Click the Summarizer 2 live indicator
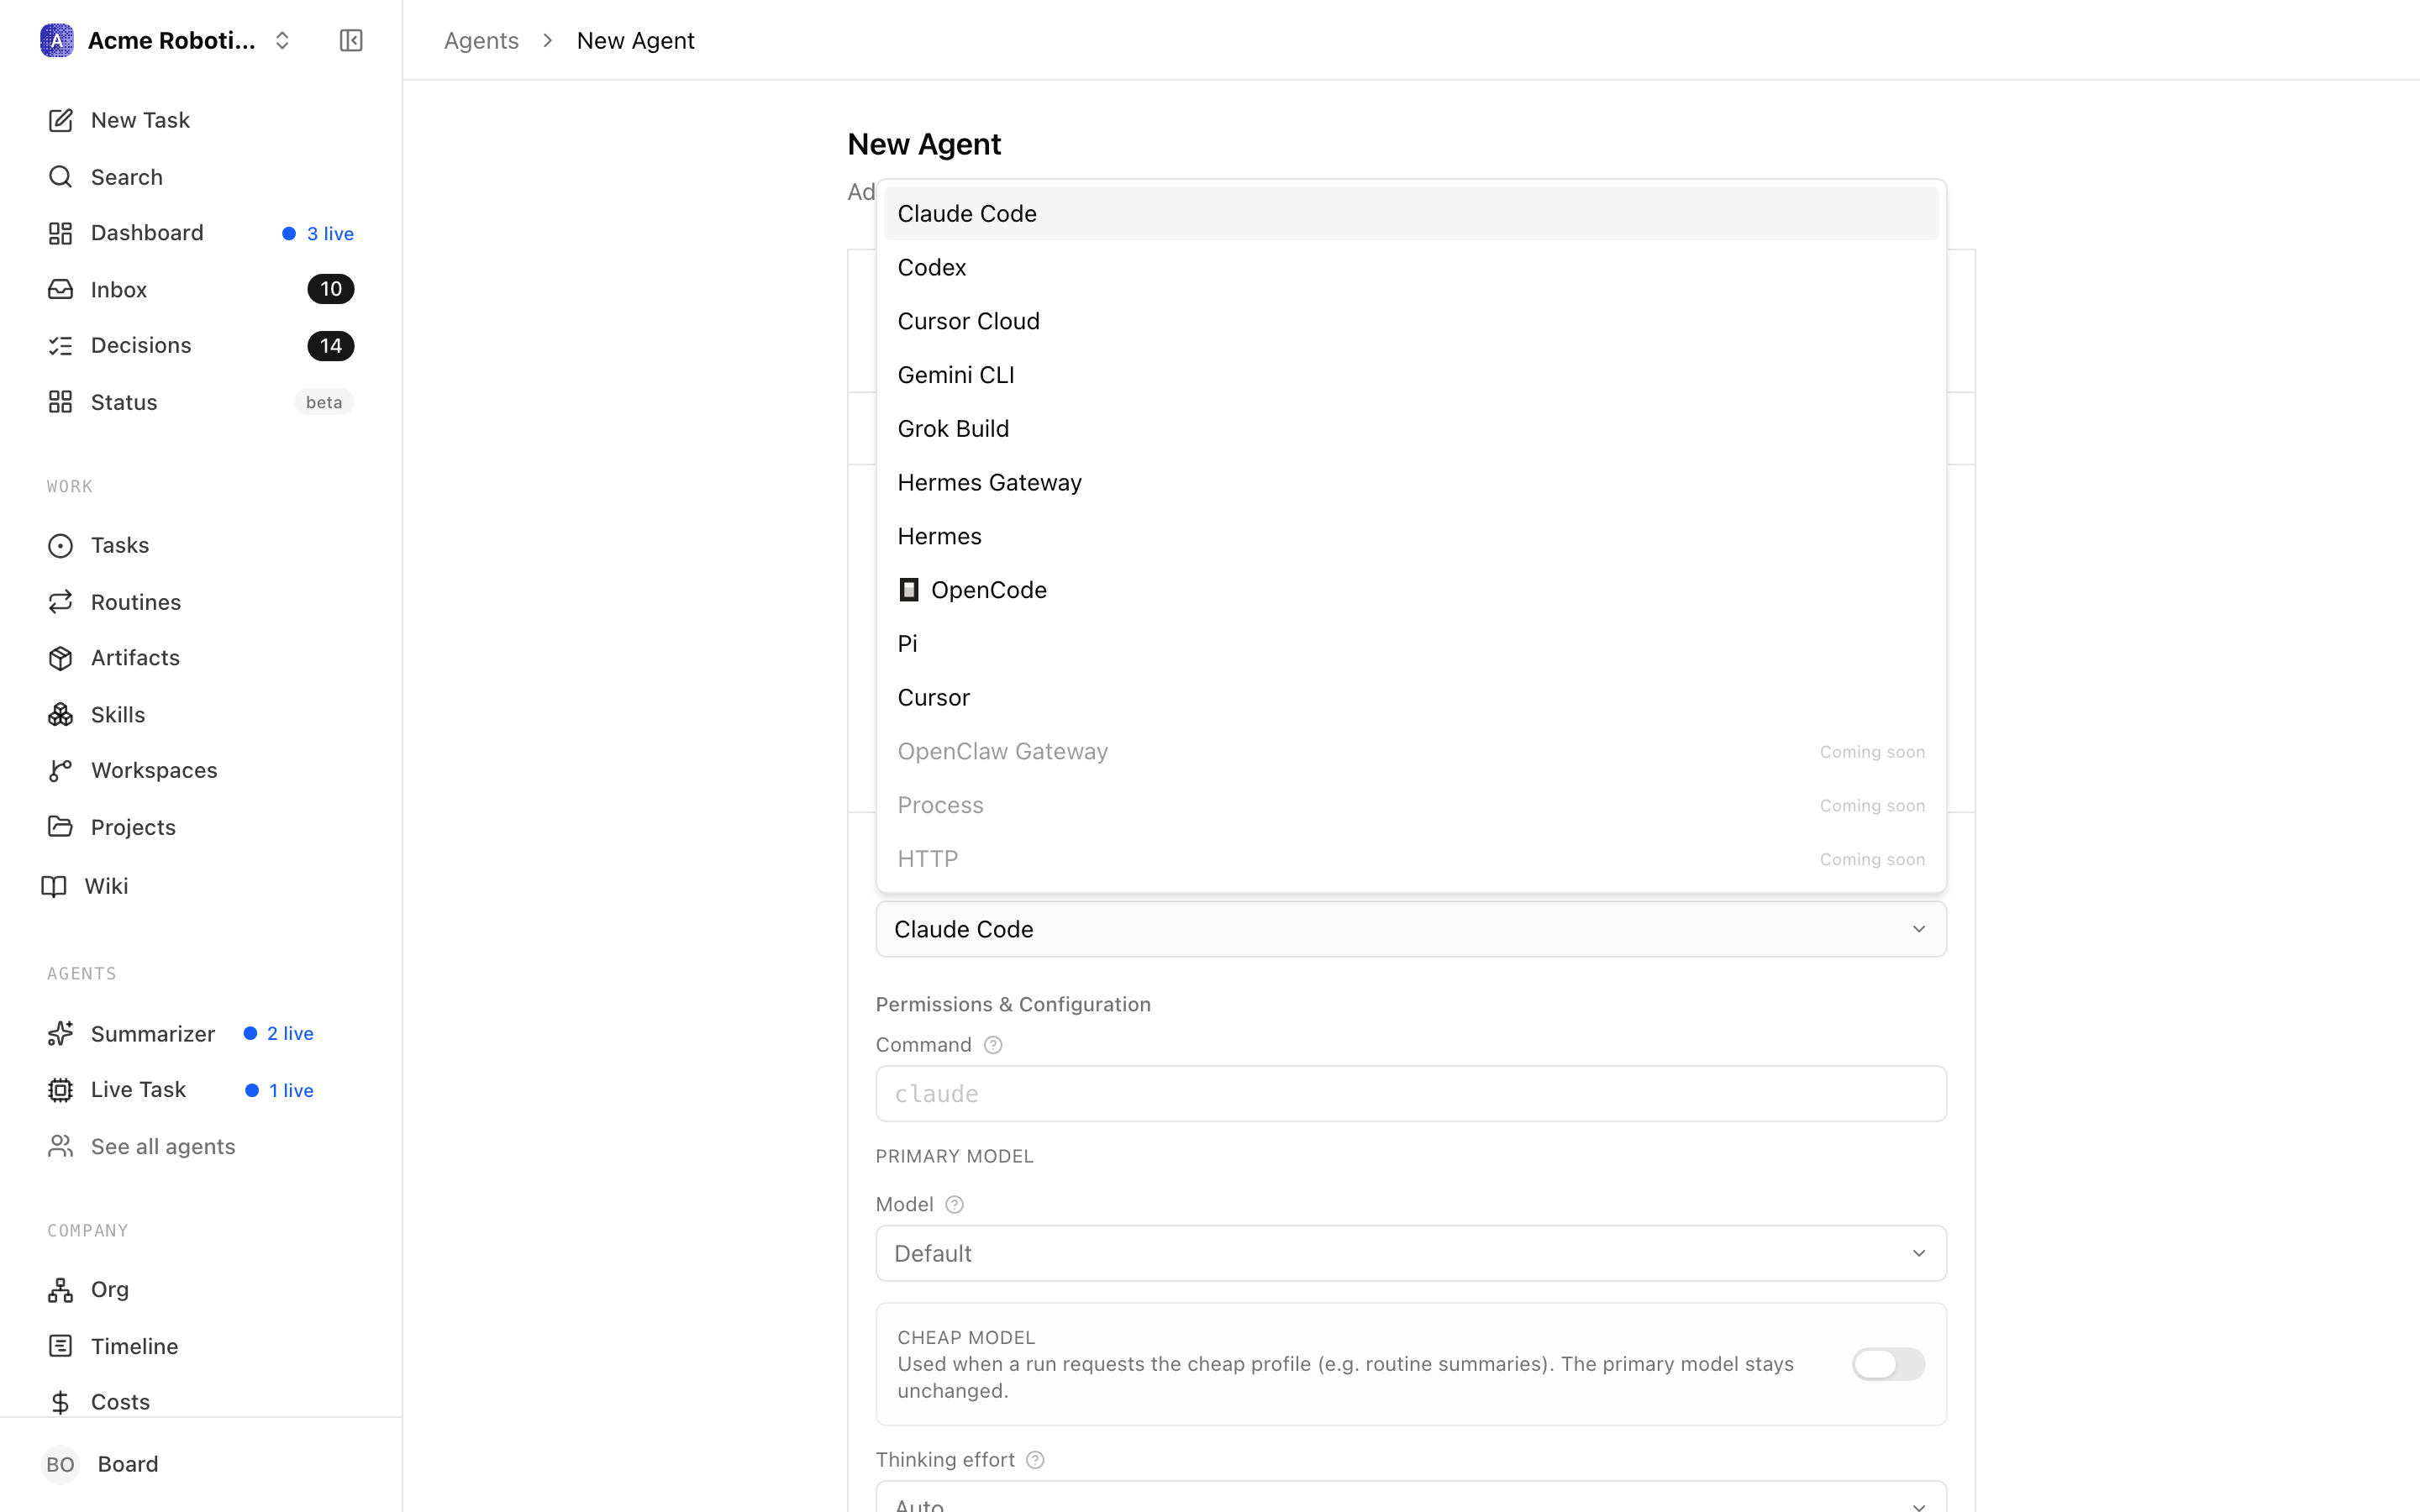This screenshot has width=2420, height=1512. (x=279, y=1033)
